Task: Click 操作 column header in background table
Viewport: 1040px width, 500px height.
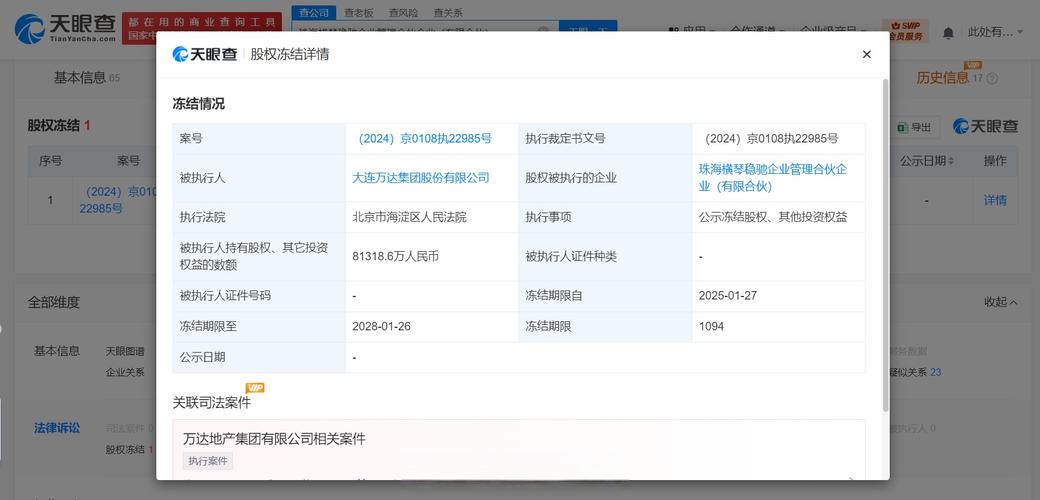Action: click(995, 161)
